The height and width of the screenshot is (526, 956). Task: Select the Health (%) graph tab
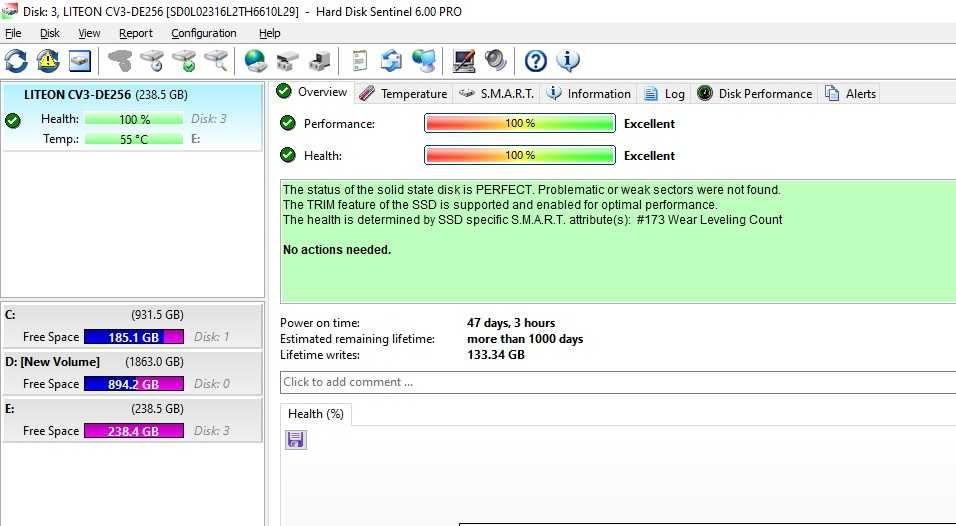coord(316,414)
